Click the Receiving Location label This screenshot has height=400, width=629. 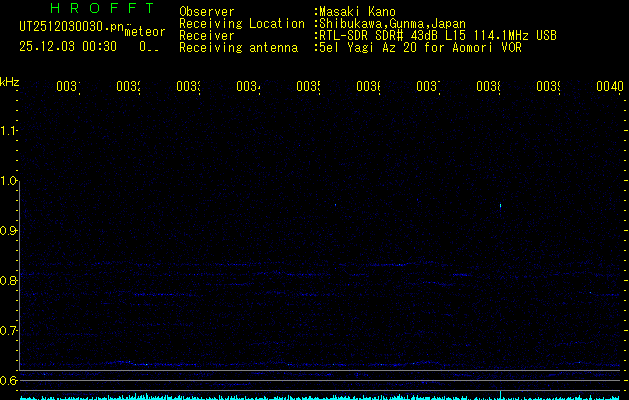pos(242,24)
